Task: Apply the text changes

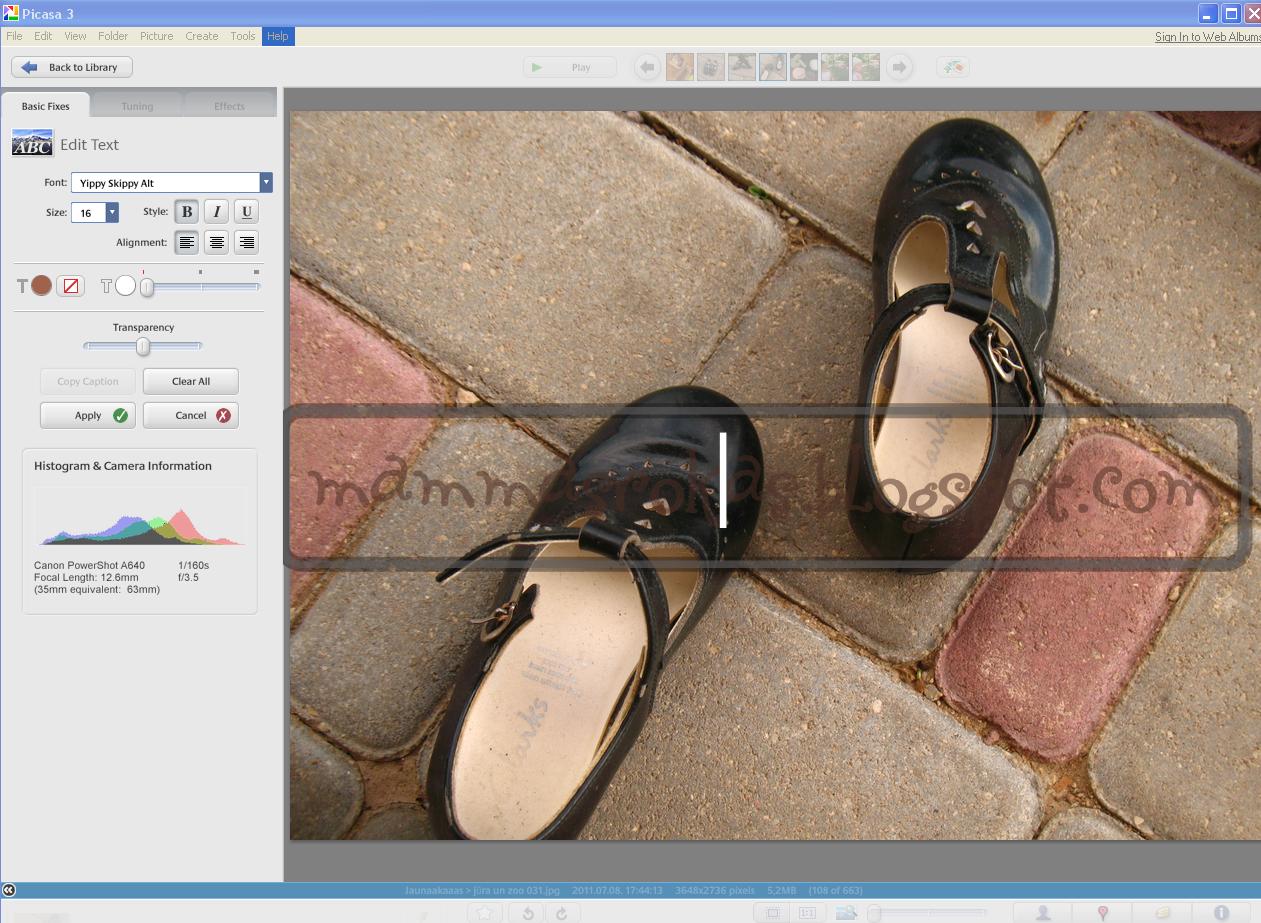Action: tap(88, 415)
